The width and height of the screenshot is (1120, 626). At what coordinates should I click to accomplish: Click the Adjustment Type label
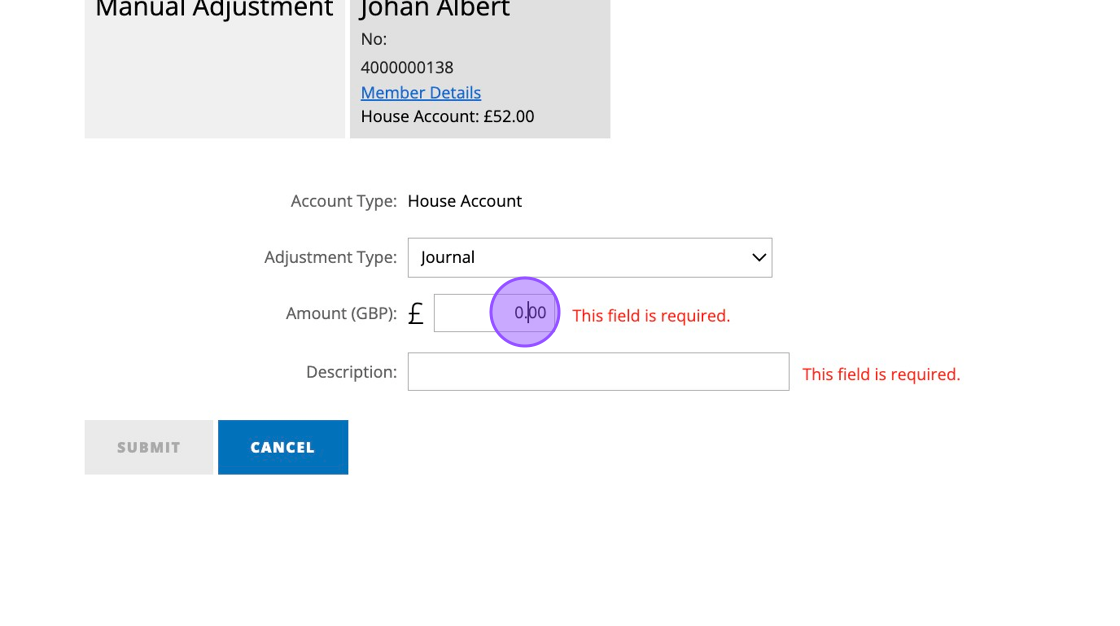(330, 257)
